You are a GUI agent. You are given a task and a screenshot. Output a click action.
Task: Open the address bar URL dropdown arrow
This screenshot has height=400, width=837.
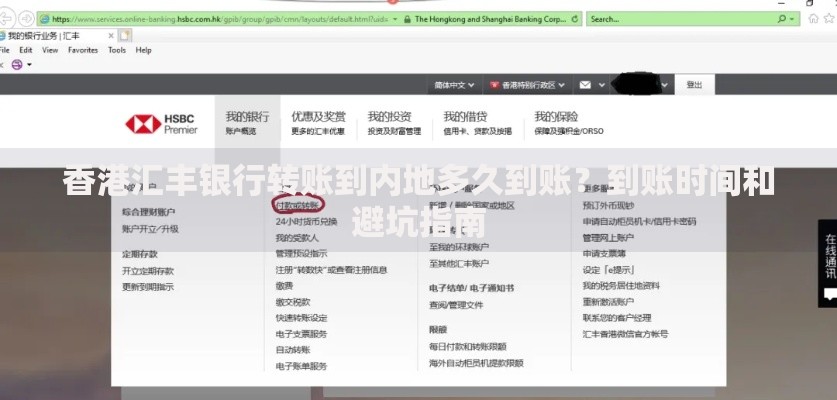(395, 19)
